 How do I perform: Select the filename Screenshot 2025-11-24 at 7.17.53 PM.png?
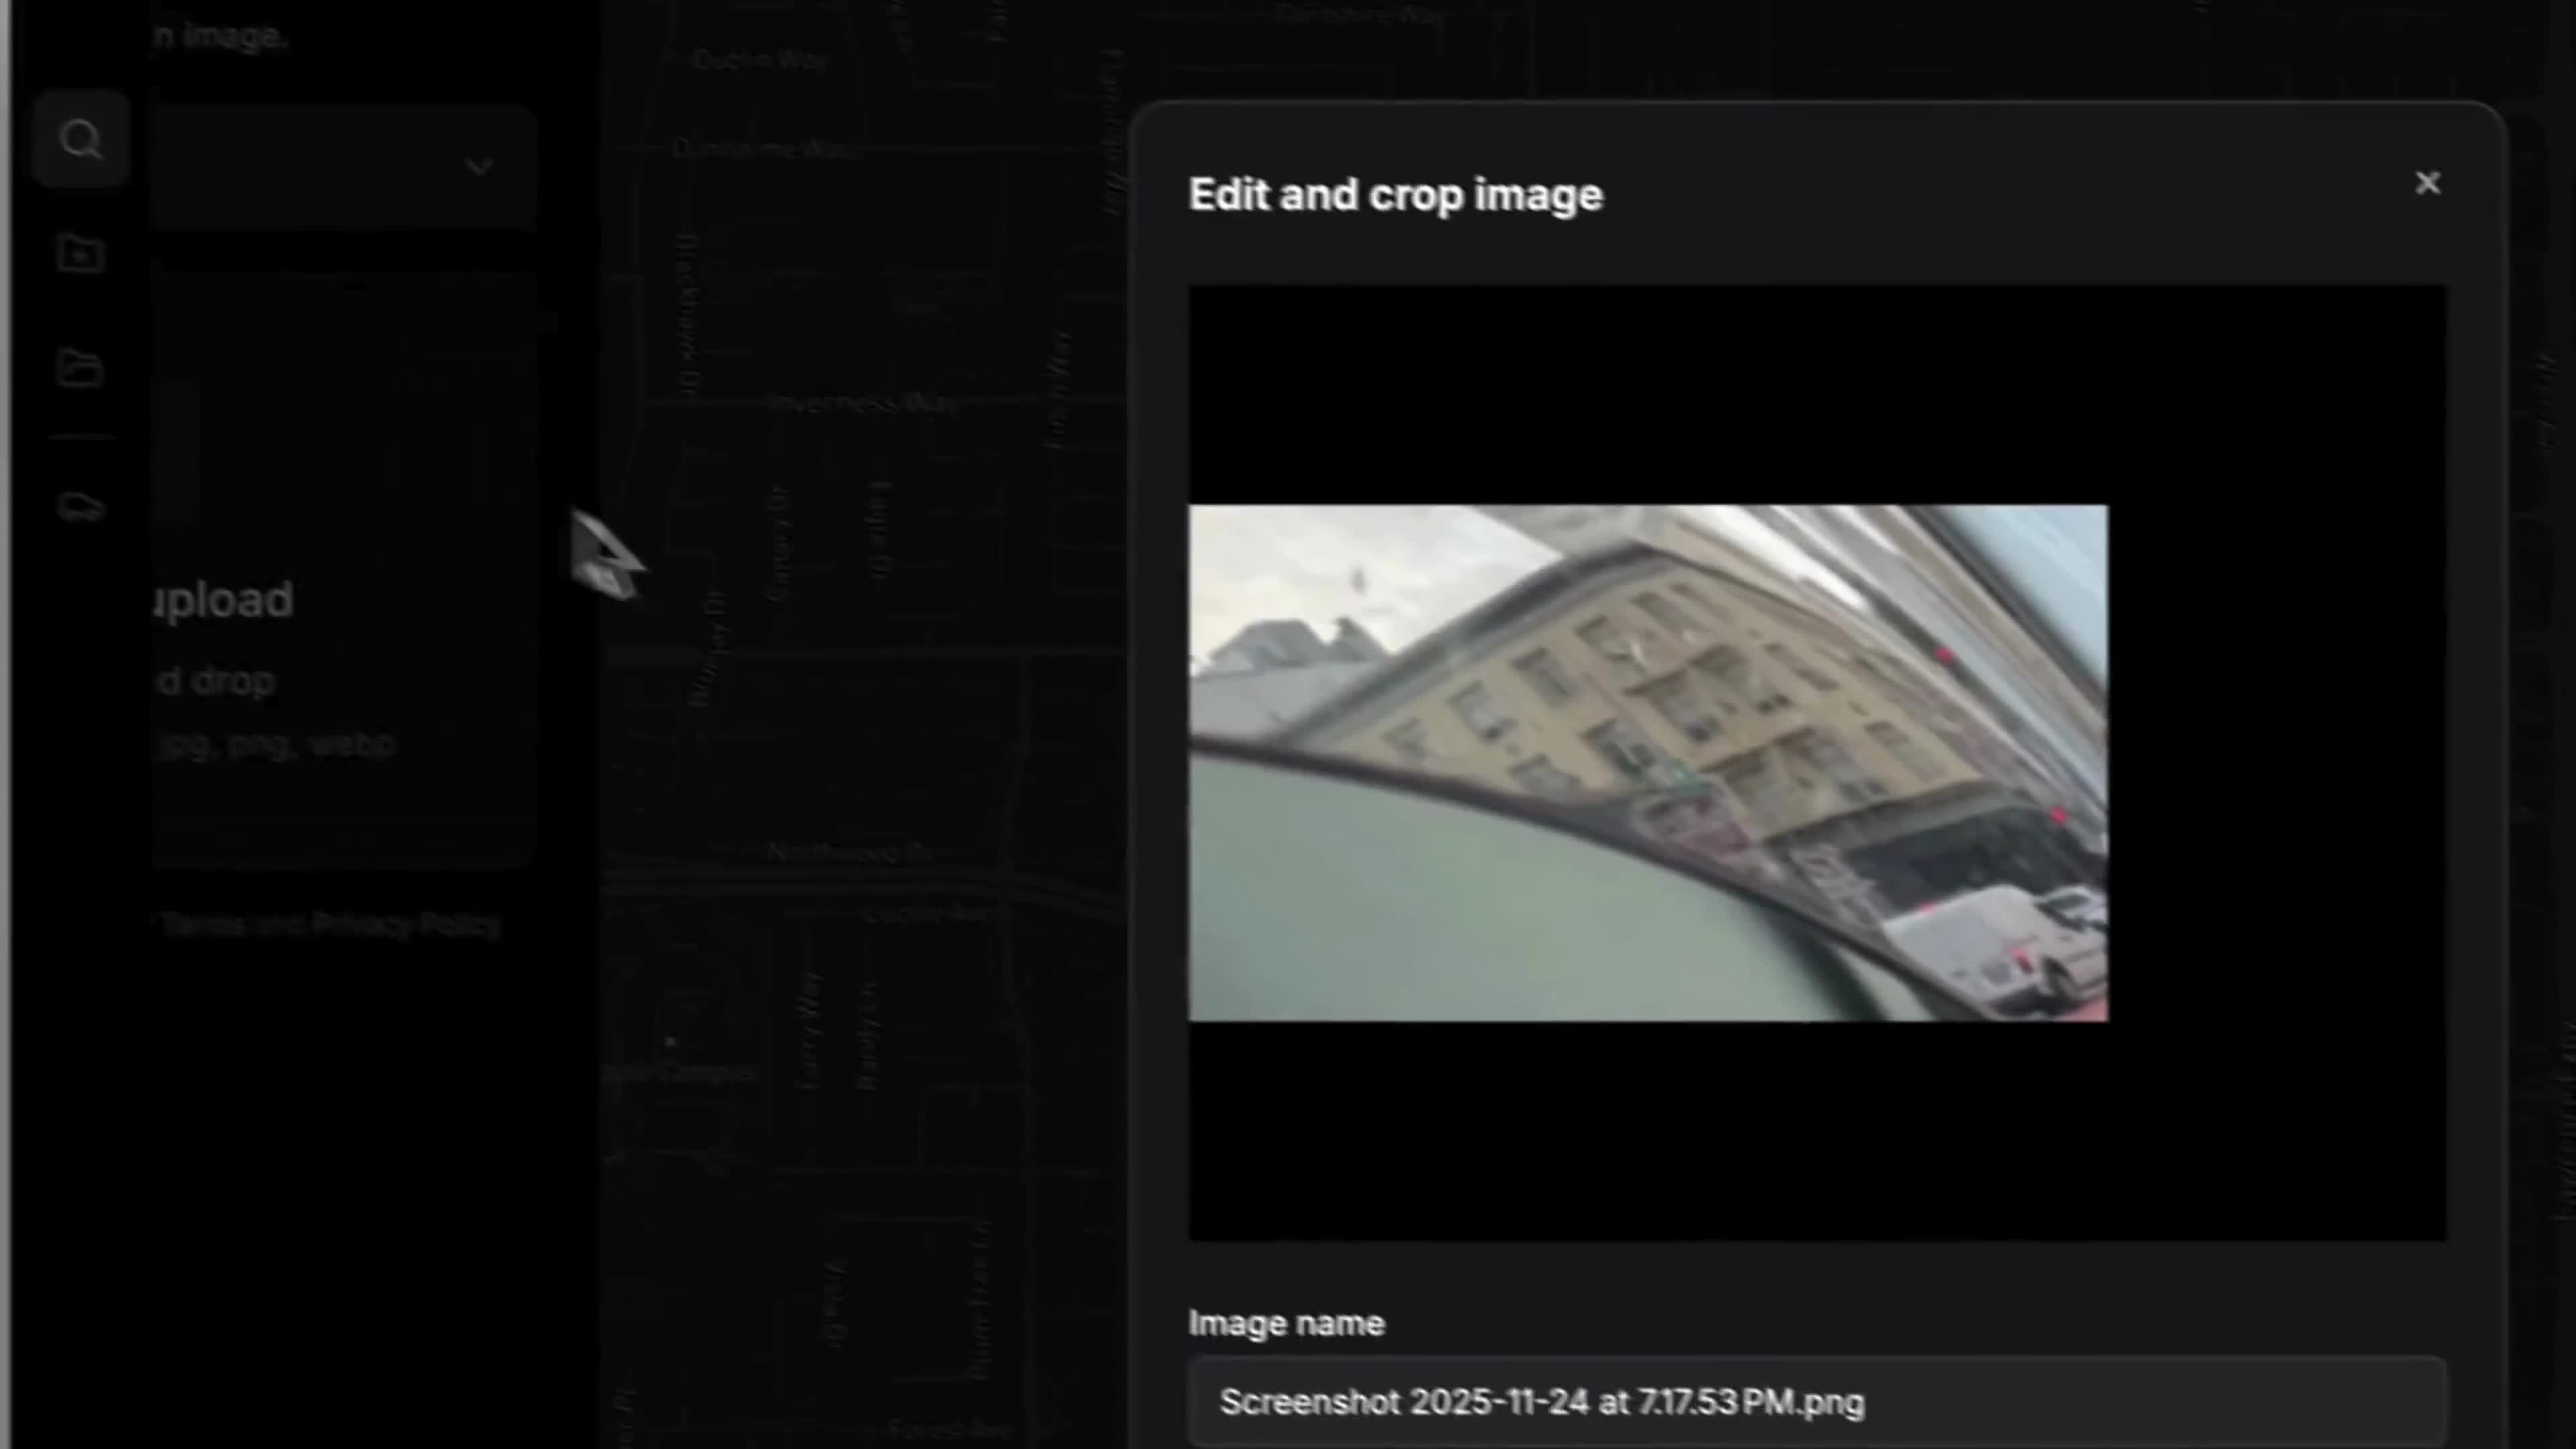coord(1541,1402)
